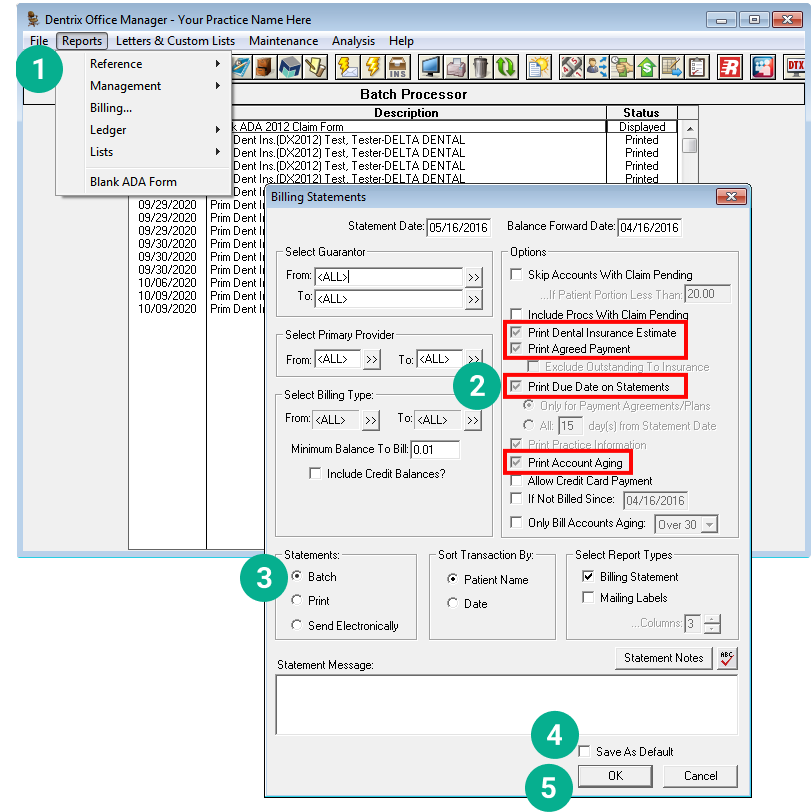
Task: Choose Billing... from the Reports menu
Action: pos(111,108)
